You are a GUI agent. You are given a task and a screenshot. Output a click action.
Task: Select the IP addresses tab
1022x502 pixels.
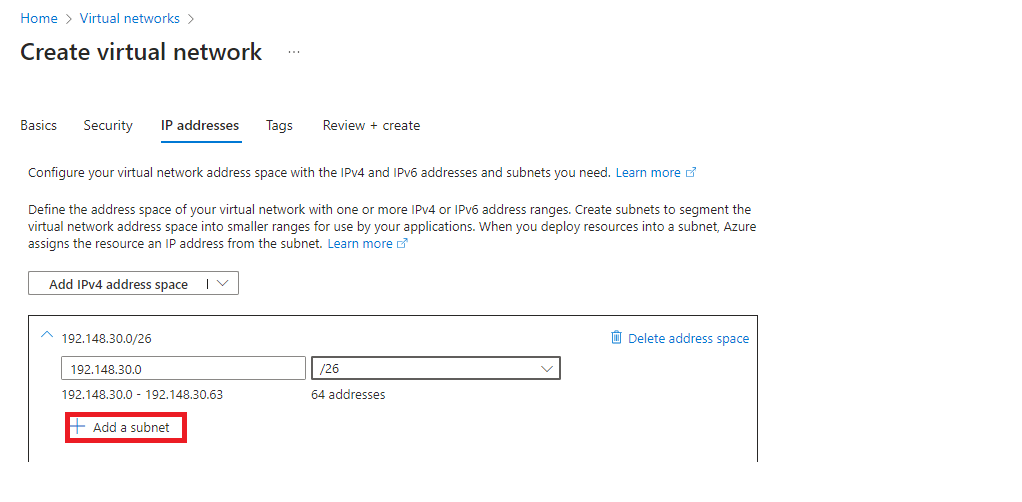point(200,126)
